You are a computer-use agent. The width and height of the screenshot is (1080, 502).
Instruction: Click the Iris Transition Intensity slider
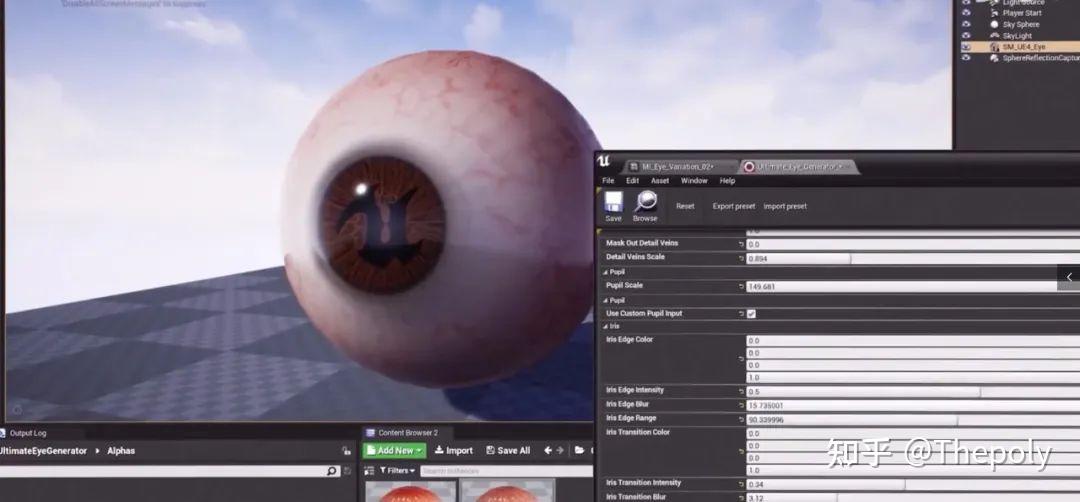click(x=913, y=484)
